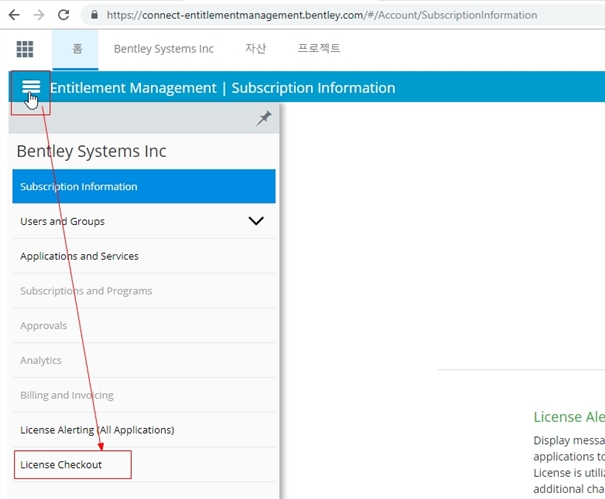Switch to the 자산 tab
The image size is (605, 499).
255,49
